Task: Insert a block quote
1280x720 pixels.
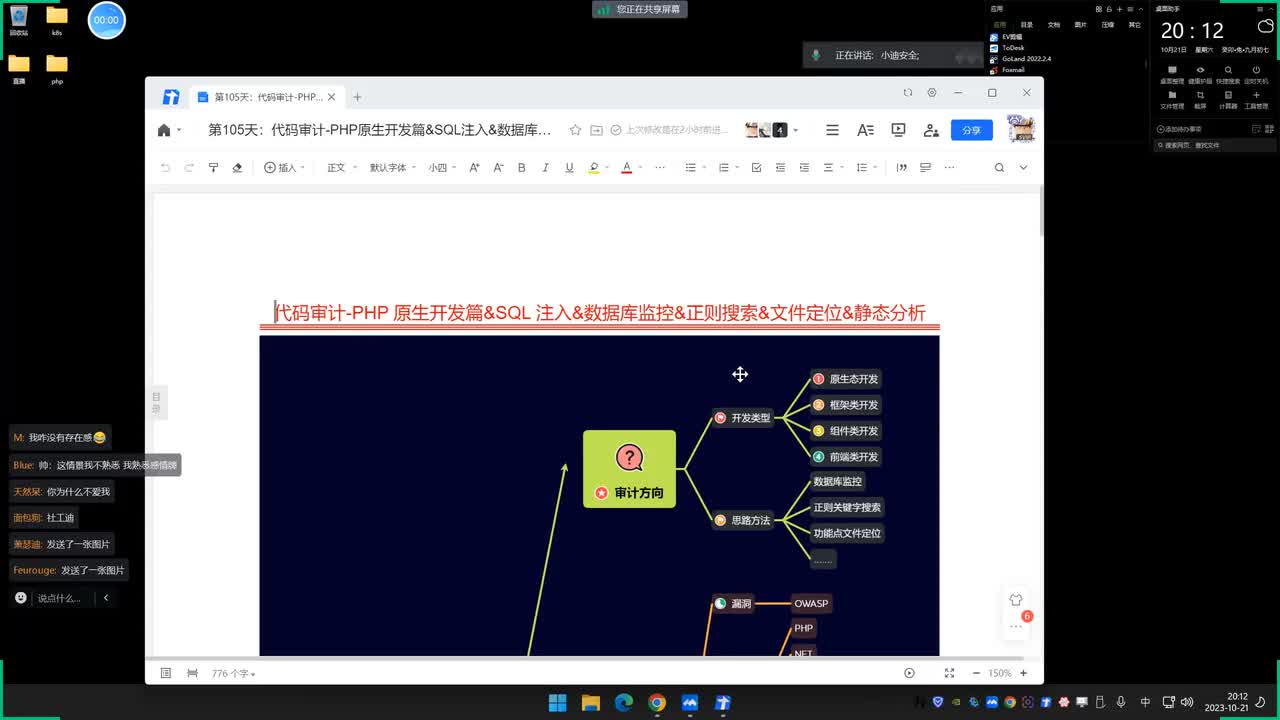Action: [901, 168]
